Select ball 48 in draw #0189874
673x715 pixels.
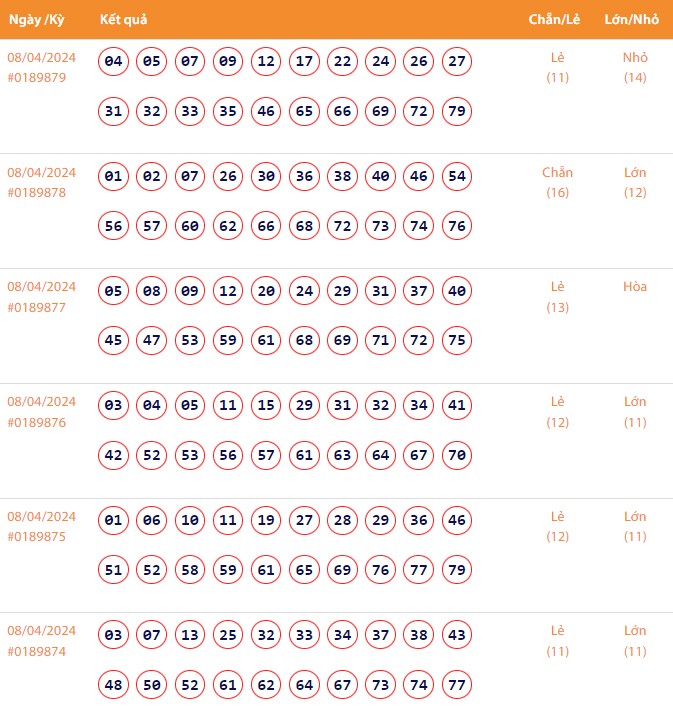point(114,684)
